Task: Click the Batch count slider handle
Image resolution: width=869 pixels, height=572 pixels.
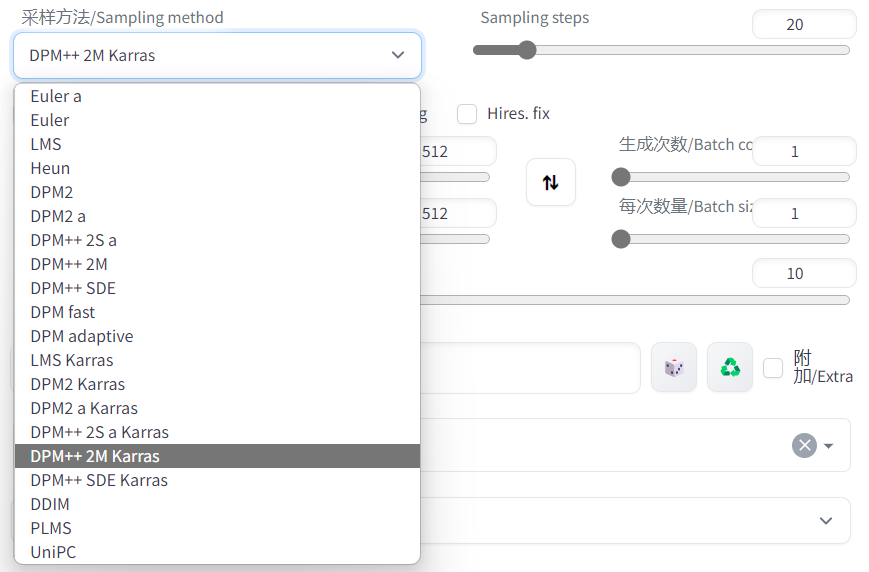Action: pos(621,177)
